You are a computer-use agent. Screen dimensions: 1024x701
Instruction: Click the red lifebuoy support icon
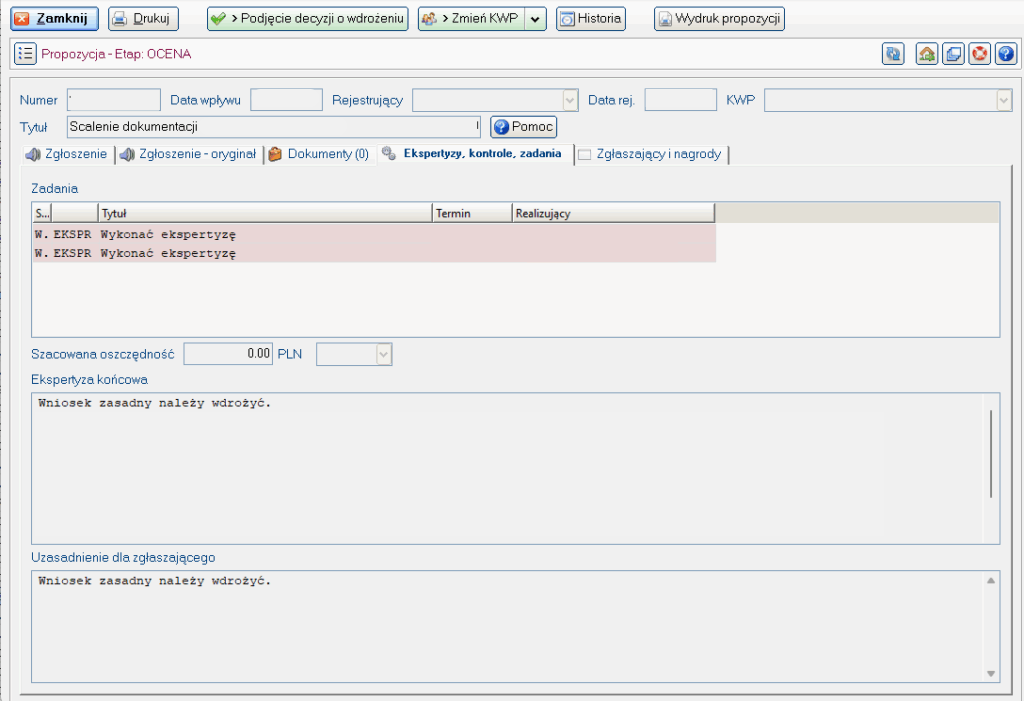pos(980,54)
